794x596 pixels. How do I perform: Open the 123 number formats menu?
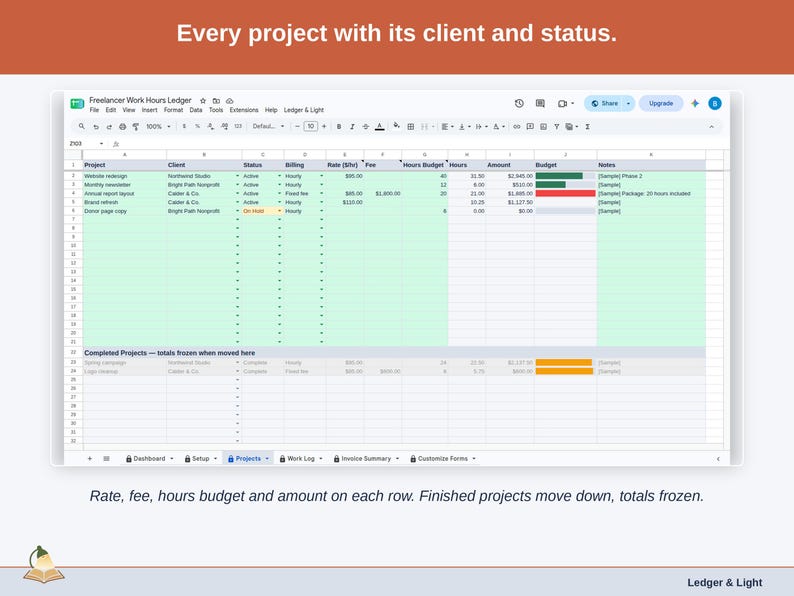pyautogui.click(x=238, y=127)
